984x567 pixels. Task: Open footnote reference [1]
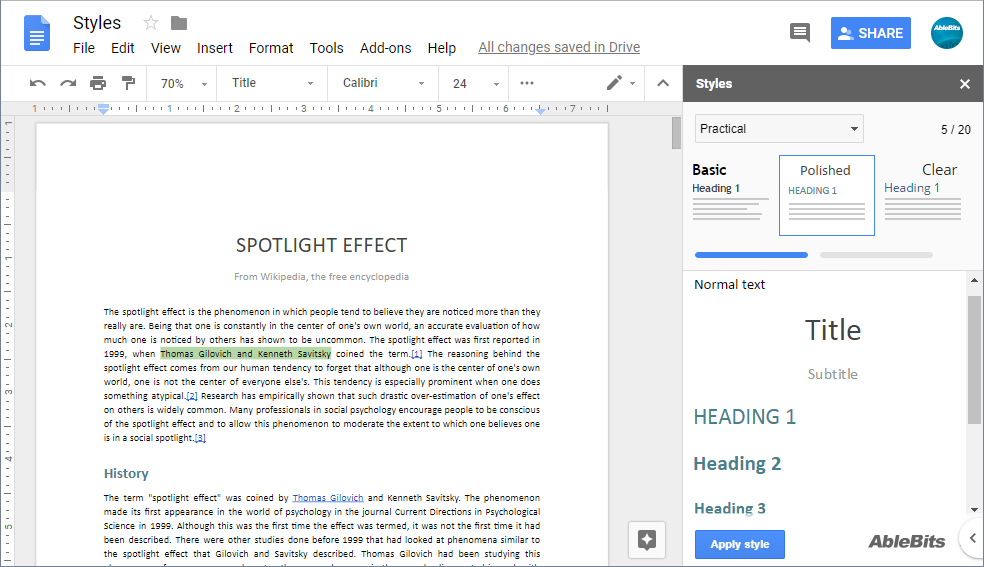pos(417,354)
